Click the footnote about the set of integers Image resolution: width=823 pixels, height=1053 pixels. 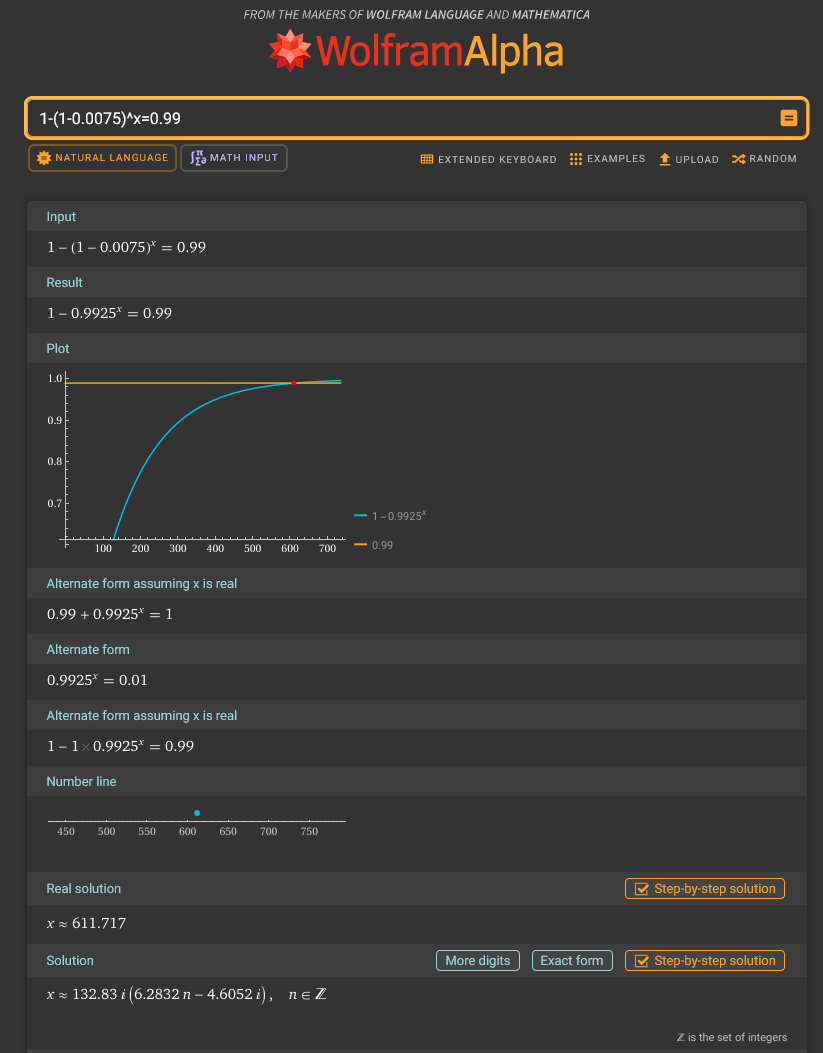(x=732, y=1038)
